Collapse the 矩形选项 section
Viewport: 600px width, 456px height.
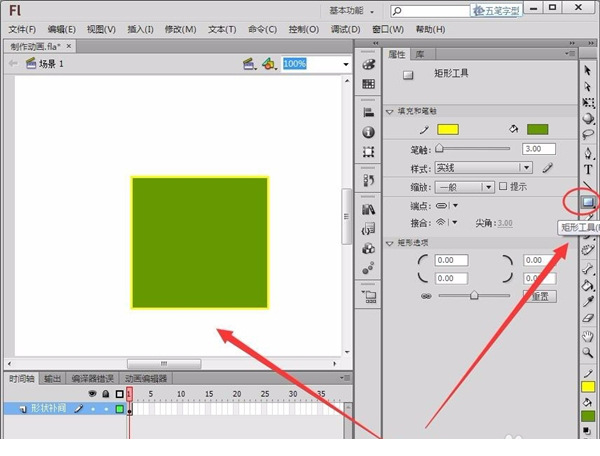[390, 243]
